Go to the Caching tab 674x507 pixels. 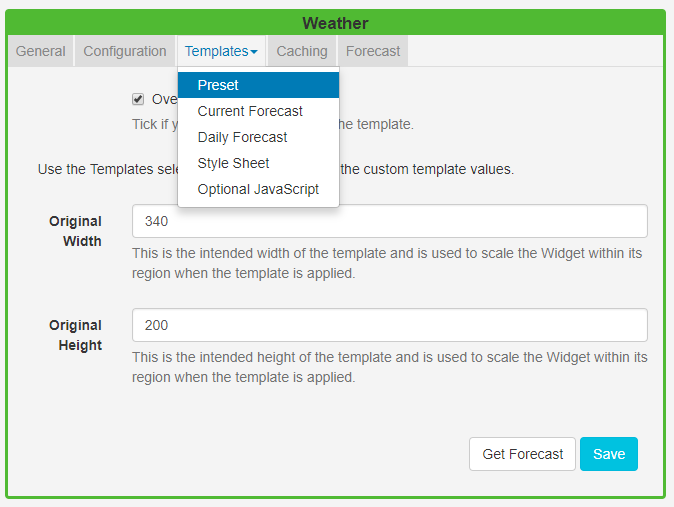301,51
